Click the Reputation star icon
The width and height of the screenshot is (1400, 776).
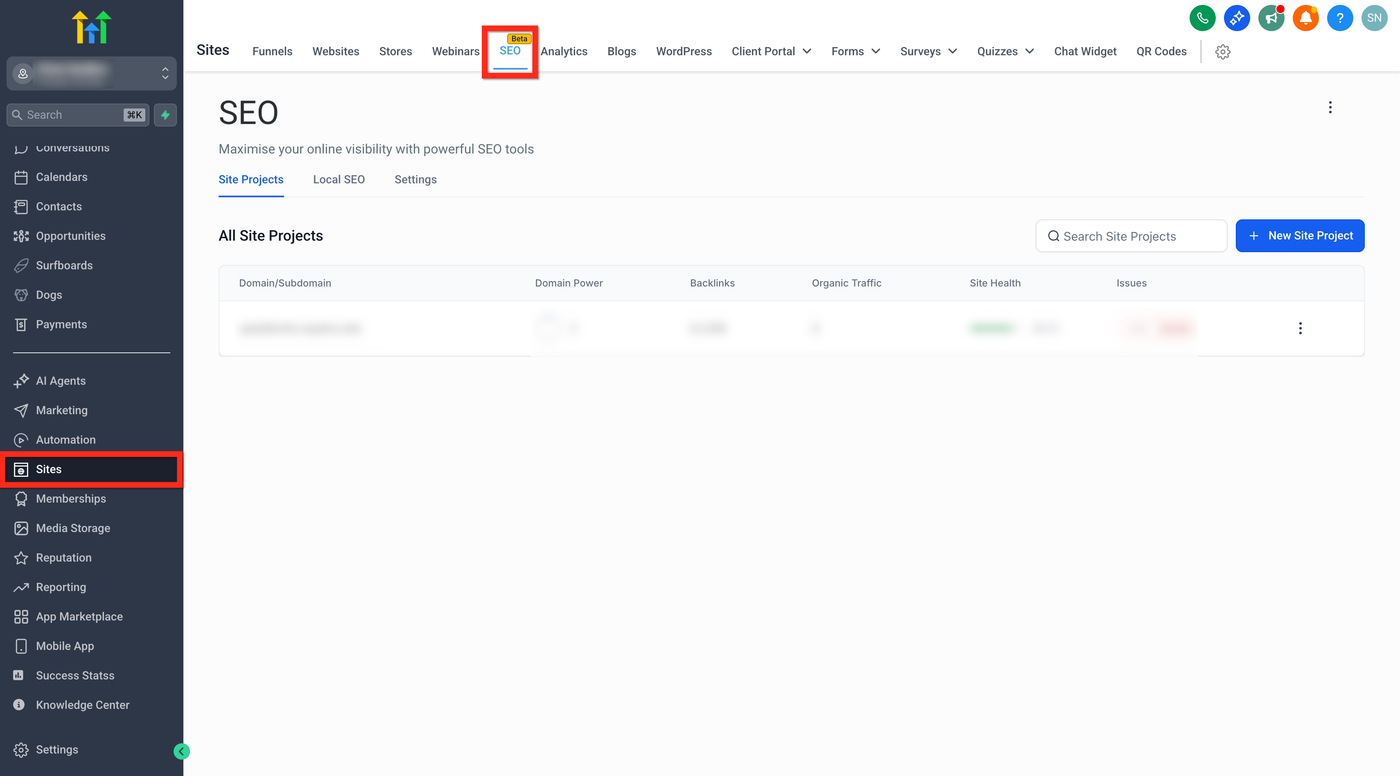coord(21,558)
